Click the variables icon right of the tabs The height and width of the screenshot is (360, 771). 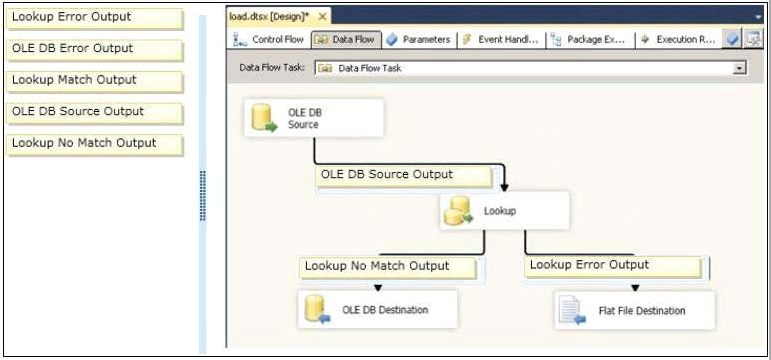tap(733, 39)
